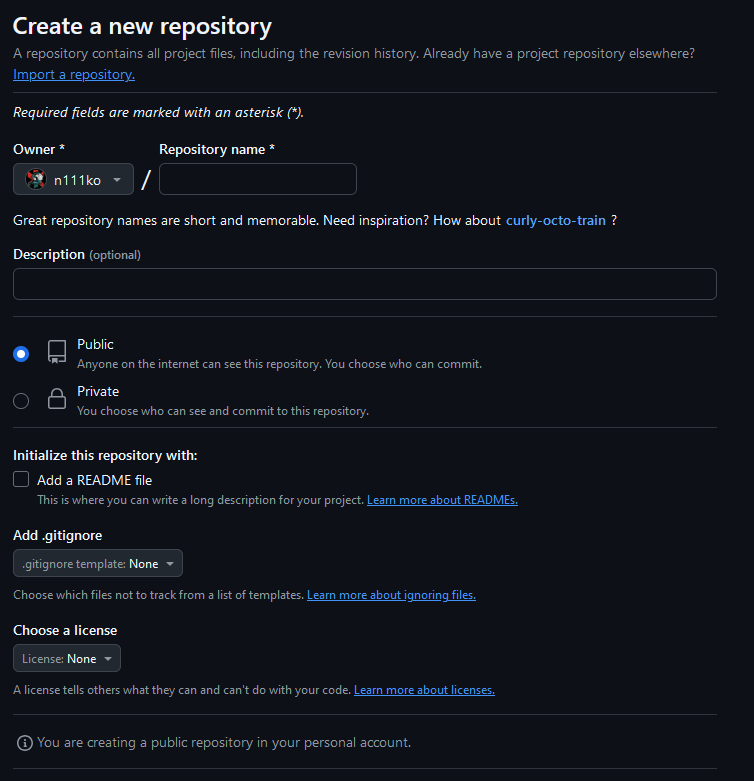Viewport: 754px width, 781px height.
Task: Open Learn more about READMEs link
Action: (442, 500)
